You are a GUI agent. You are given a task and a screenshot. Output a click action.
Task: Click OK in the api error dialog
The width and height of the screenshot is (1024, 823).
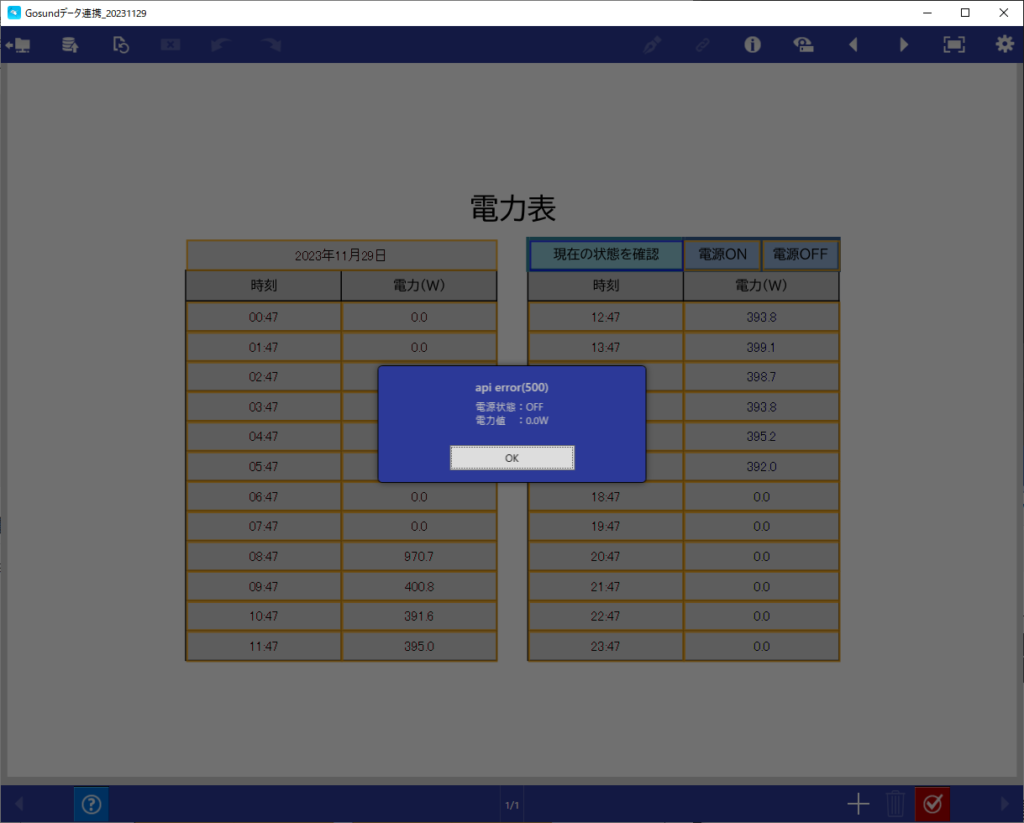[x=512, y=457]
